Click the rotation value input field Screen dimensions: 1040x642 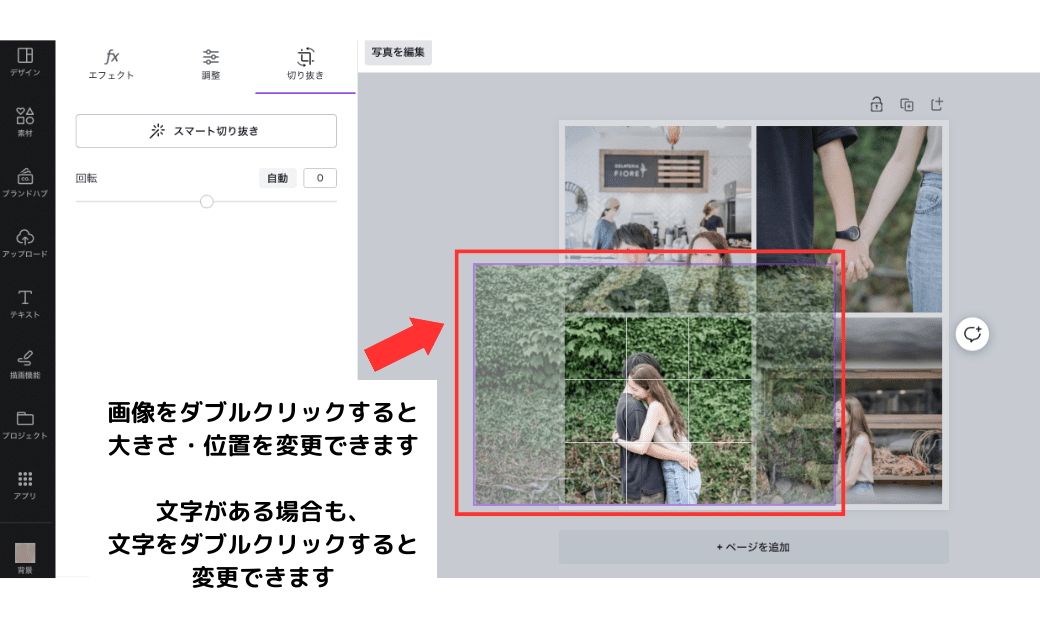click(x=320, y=178)
